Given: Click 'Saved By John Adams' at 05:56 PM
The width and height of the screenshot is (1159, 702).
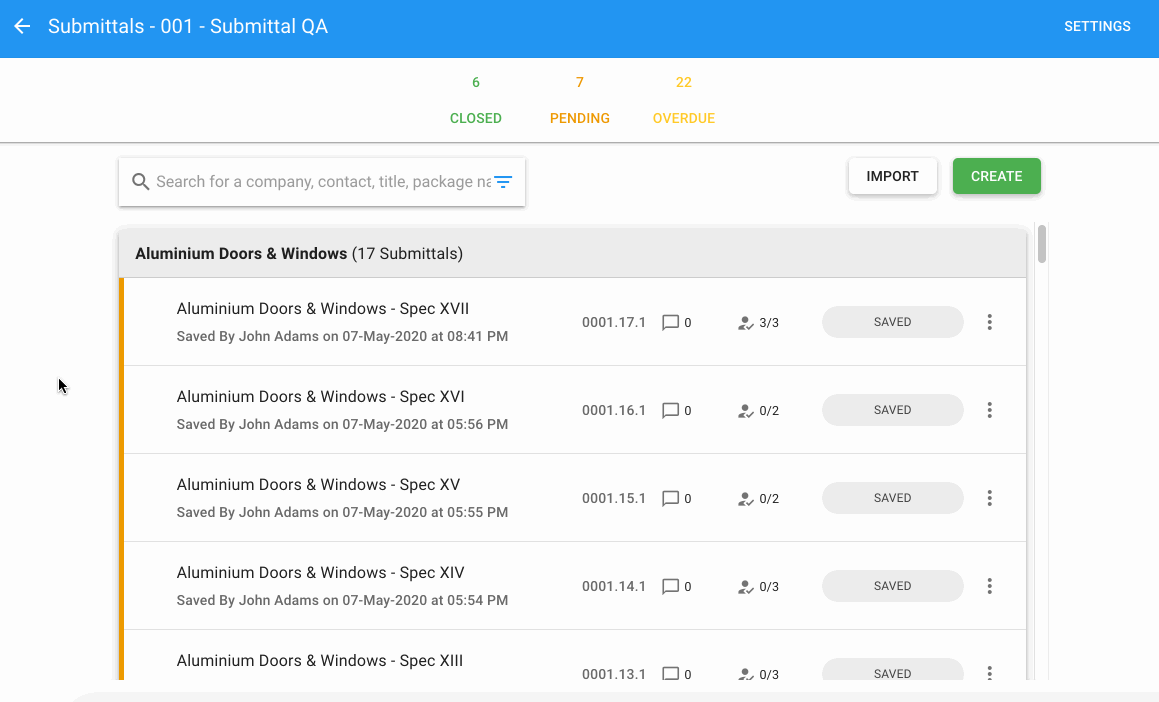Looking at the screenshot, I should [342, 424].
